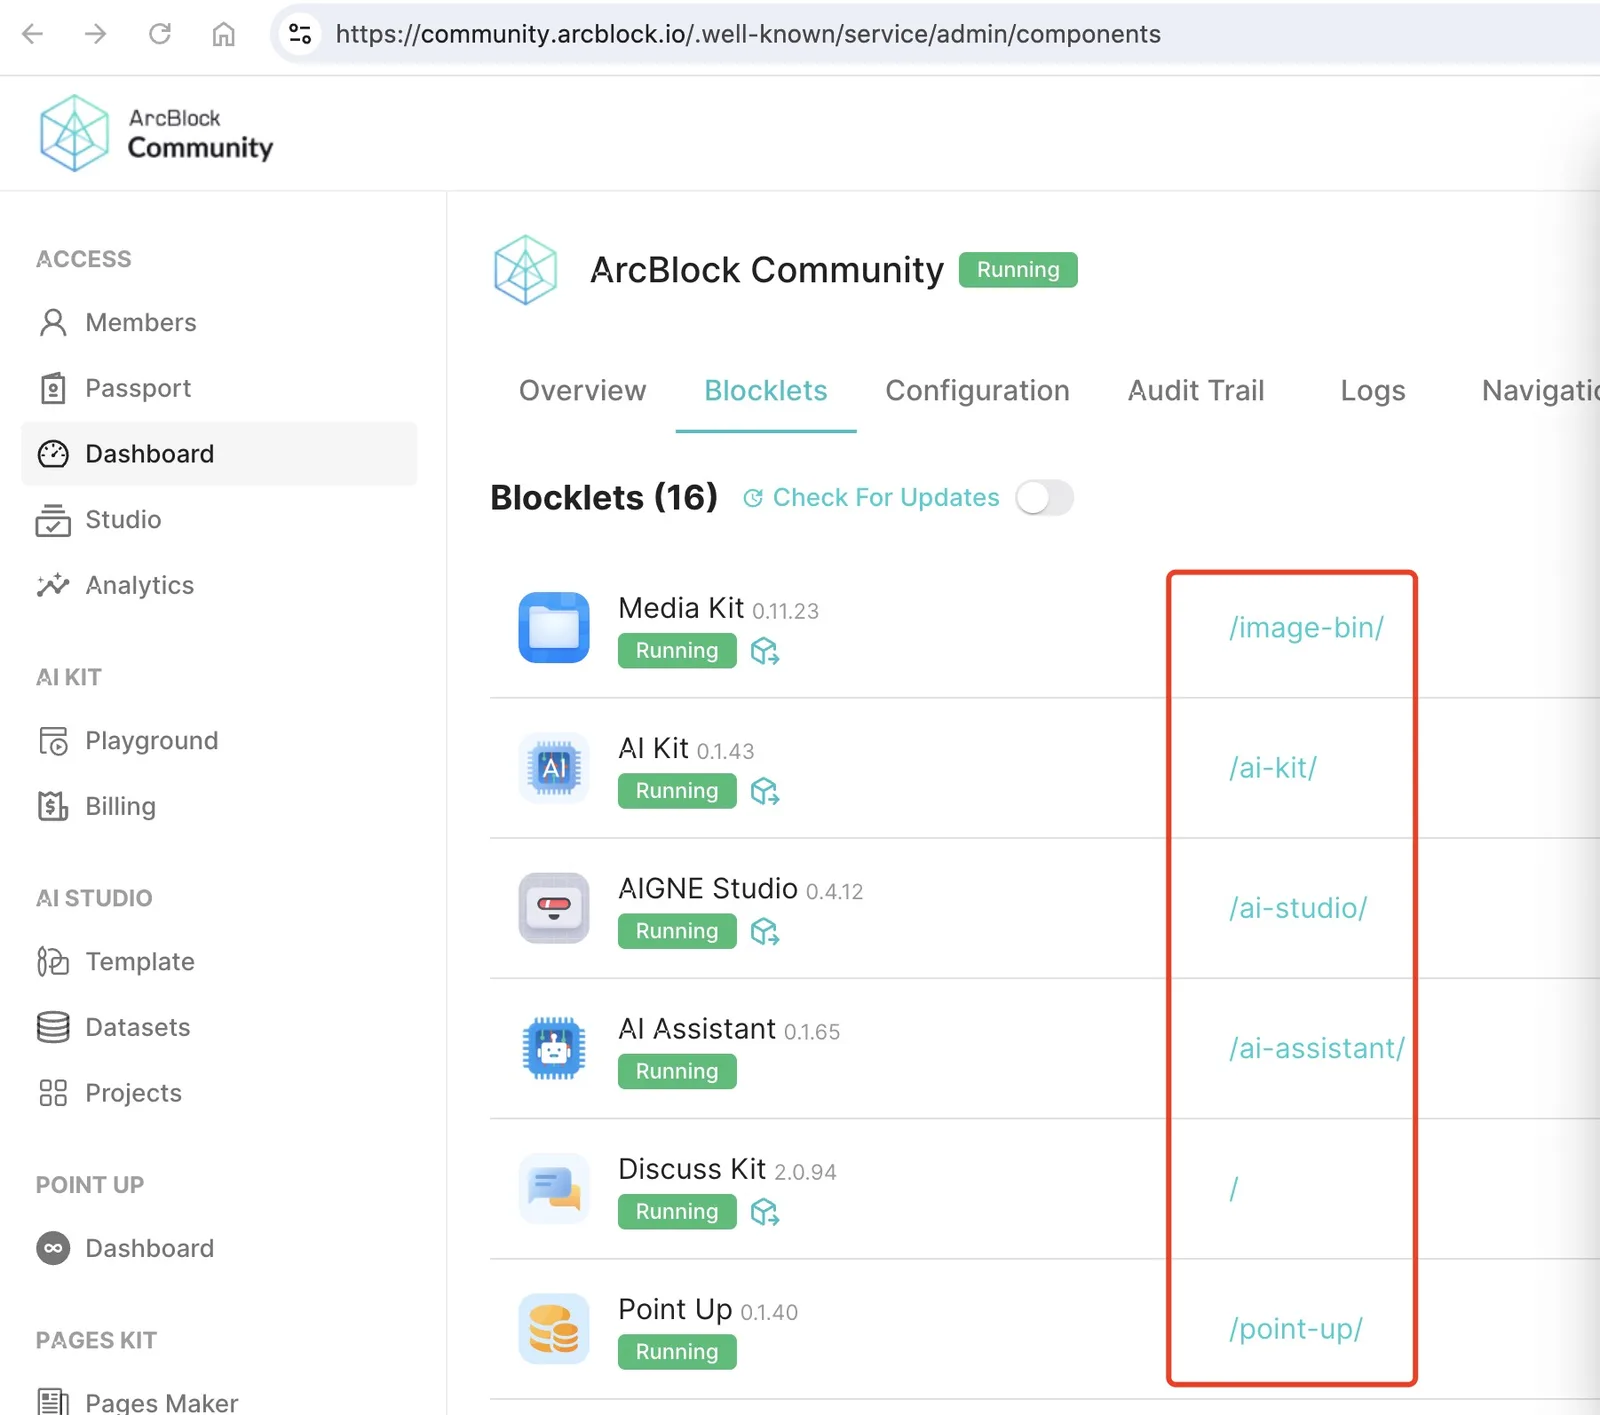Open Projects under AI Studio
Image resolution: width=1600 pixels, height=1415 pixels.
[218, 1093]
